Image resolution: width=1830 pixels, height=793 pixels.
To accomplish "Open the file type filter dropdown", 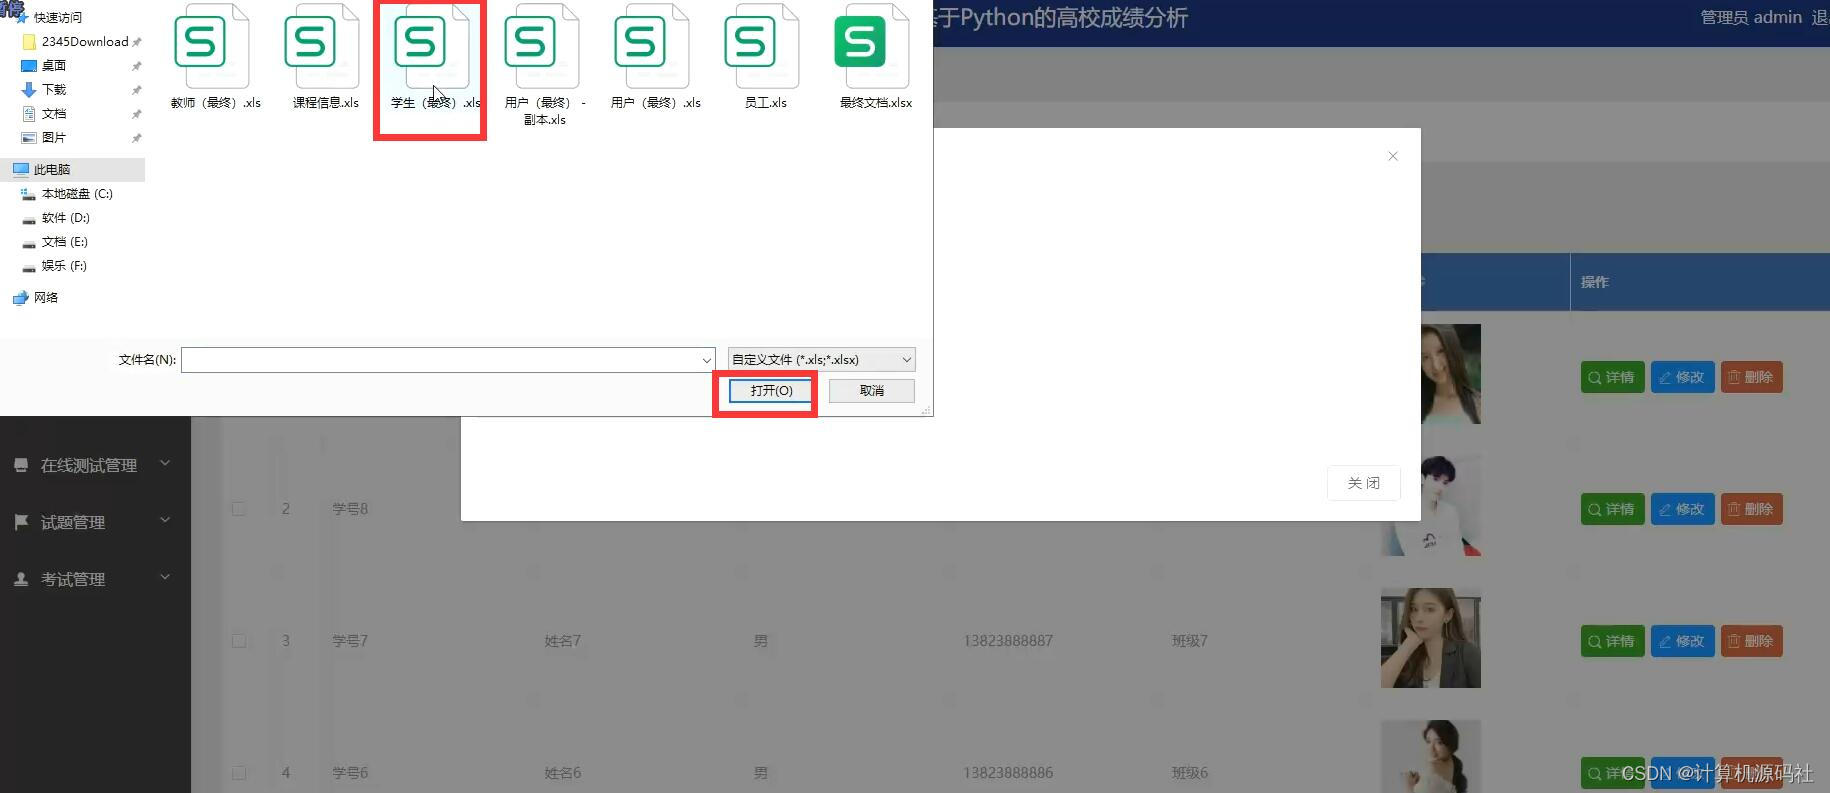I will (821, 359).
